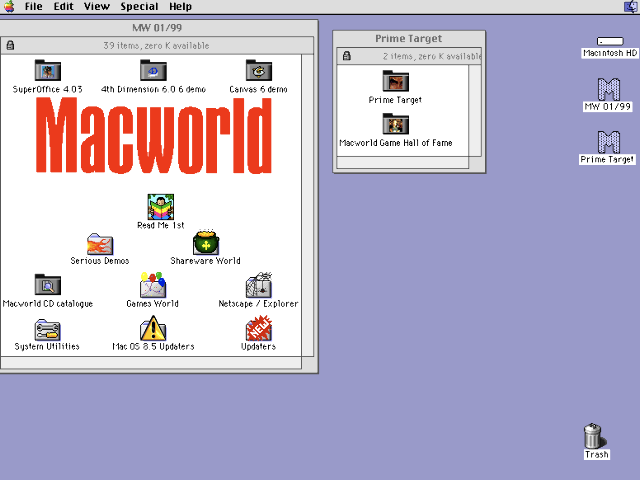Viewport: 640px width, 480px height.
Task: Click the horizontal scrollbar of MW 01/99 window
Action: (151, 363)
